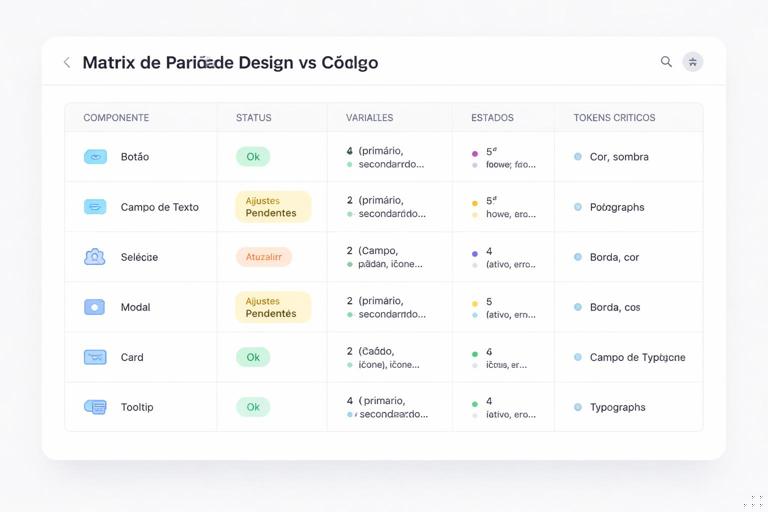Click the Seléção row component icon
This screenshot has width=768, height=512.
(95, 257)
